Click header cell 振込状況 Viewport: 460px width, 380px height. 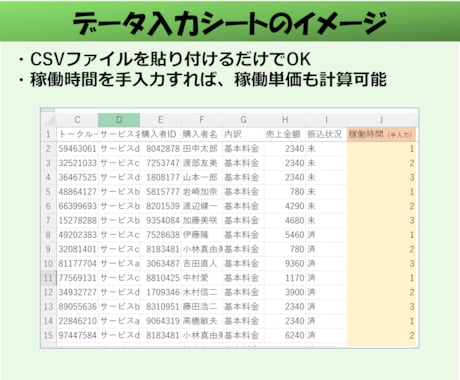point(326,134)
